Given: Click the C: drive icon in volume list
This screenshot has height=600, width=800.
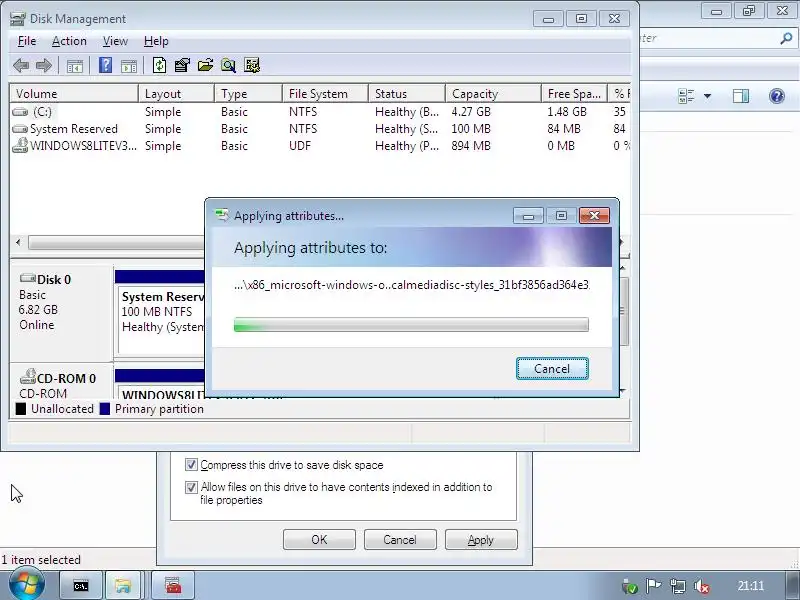Looking at the screenshot, I should point(20,112).
